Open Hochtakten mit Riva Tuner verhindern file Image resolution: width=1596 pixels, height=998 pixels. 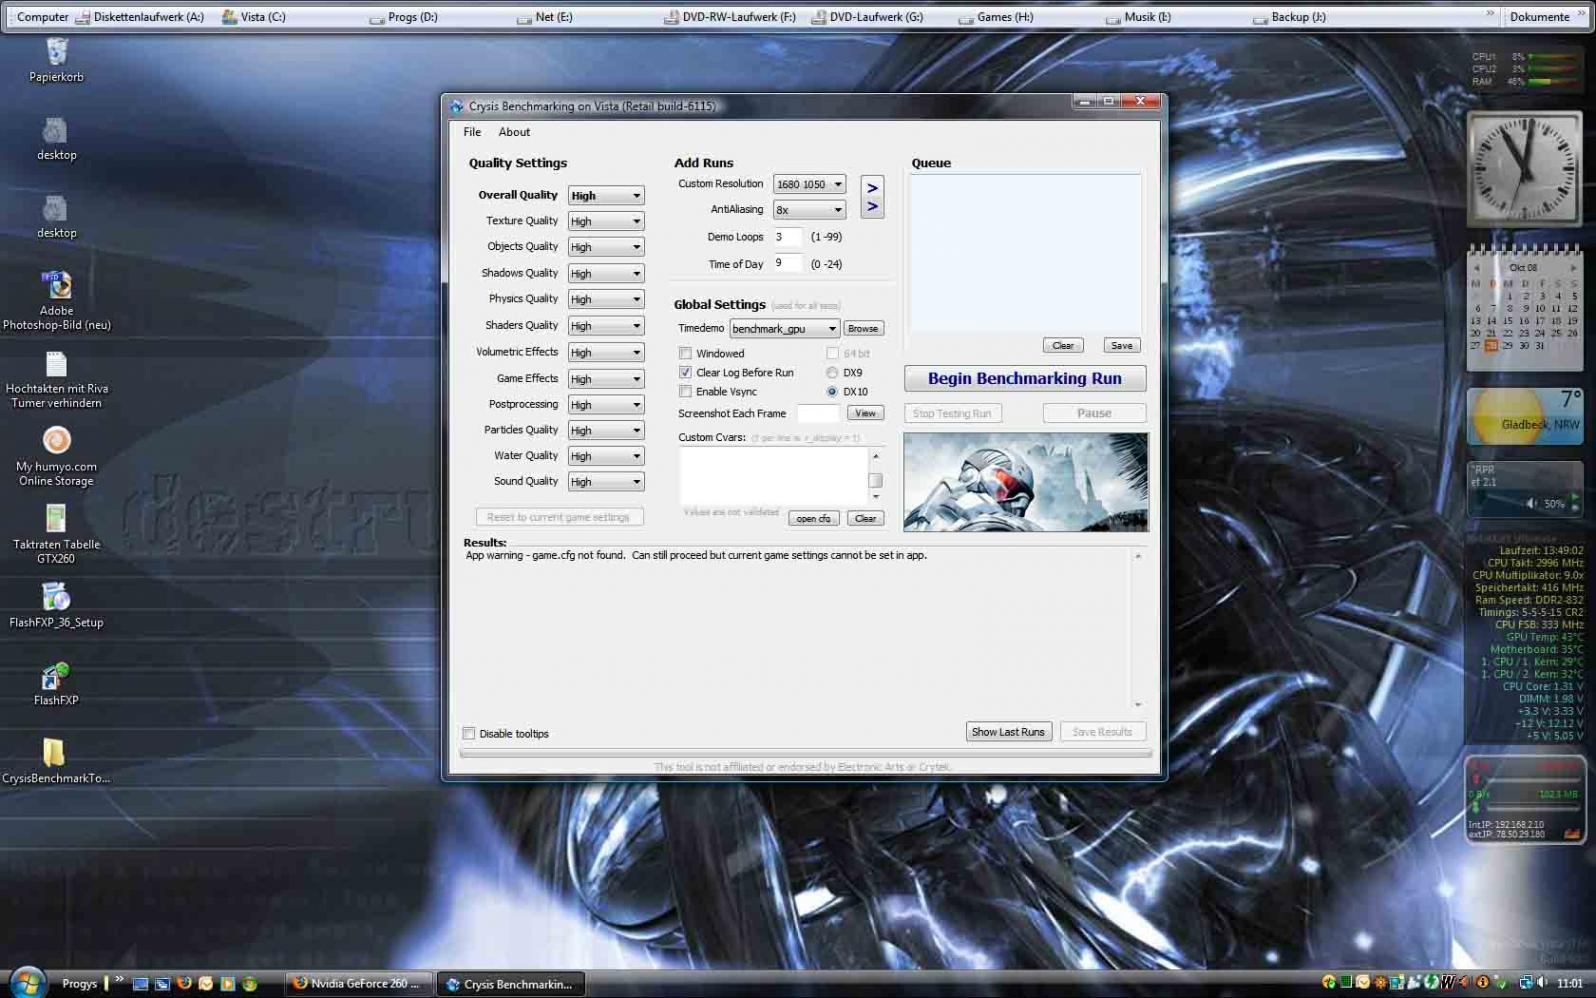(56, 380)
